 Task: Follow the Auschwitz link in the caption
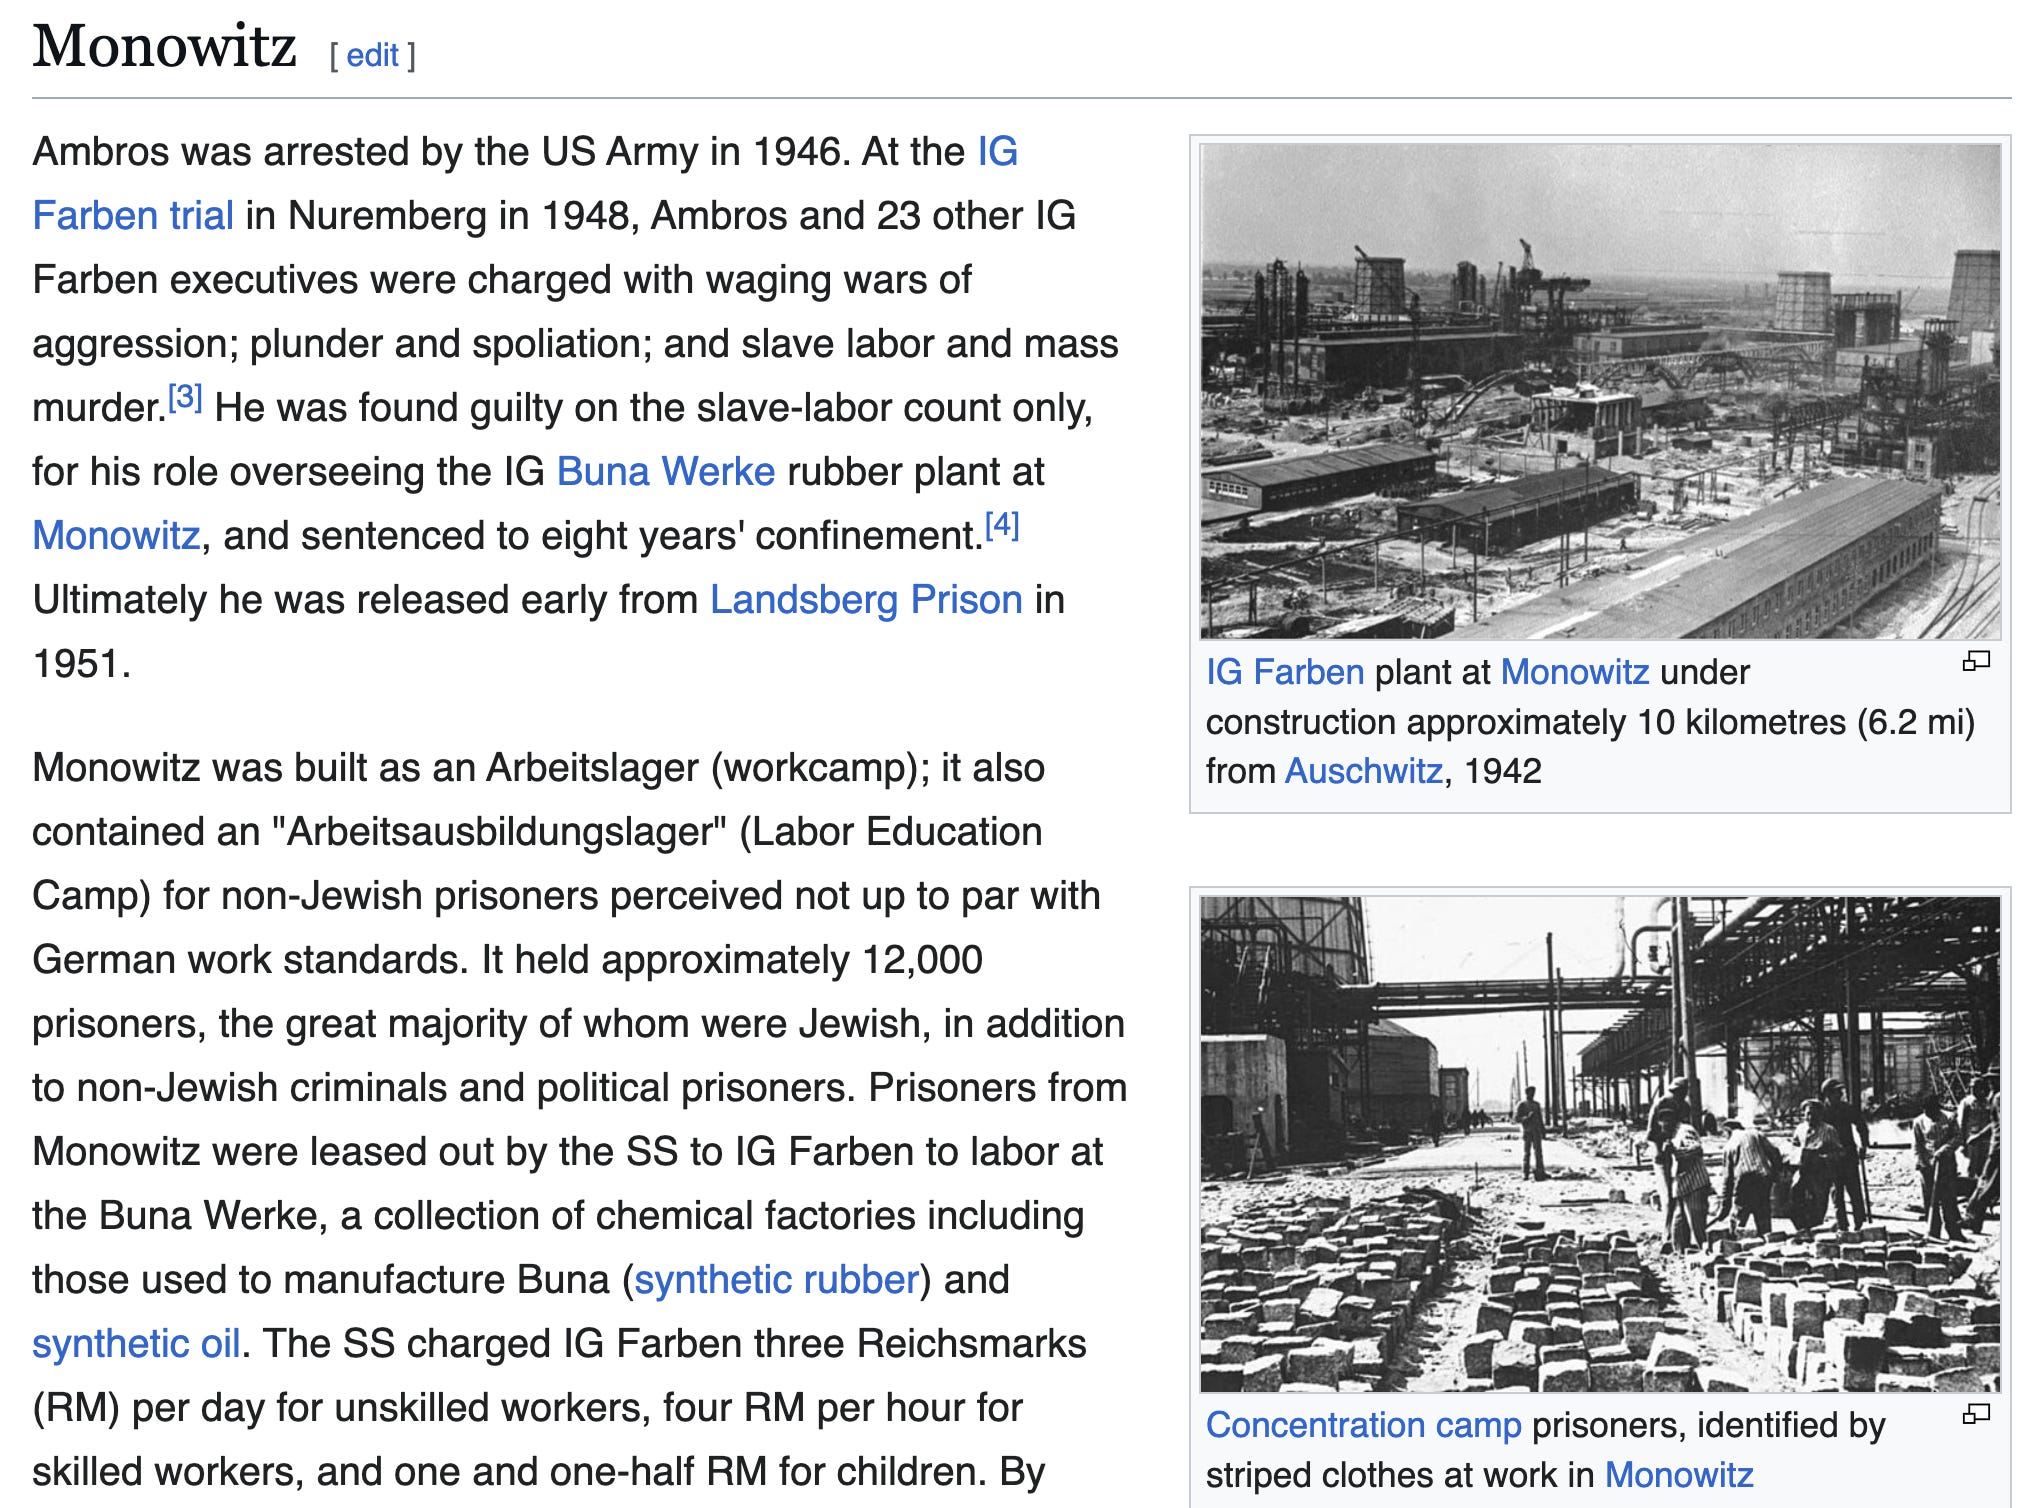coord(1364,771)
